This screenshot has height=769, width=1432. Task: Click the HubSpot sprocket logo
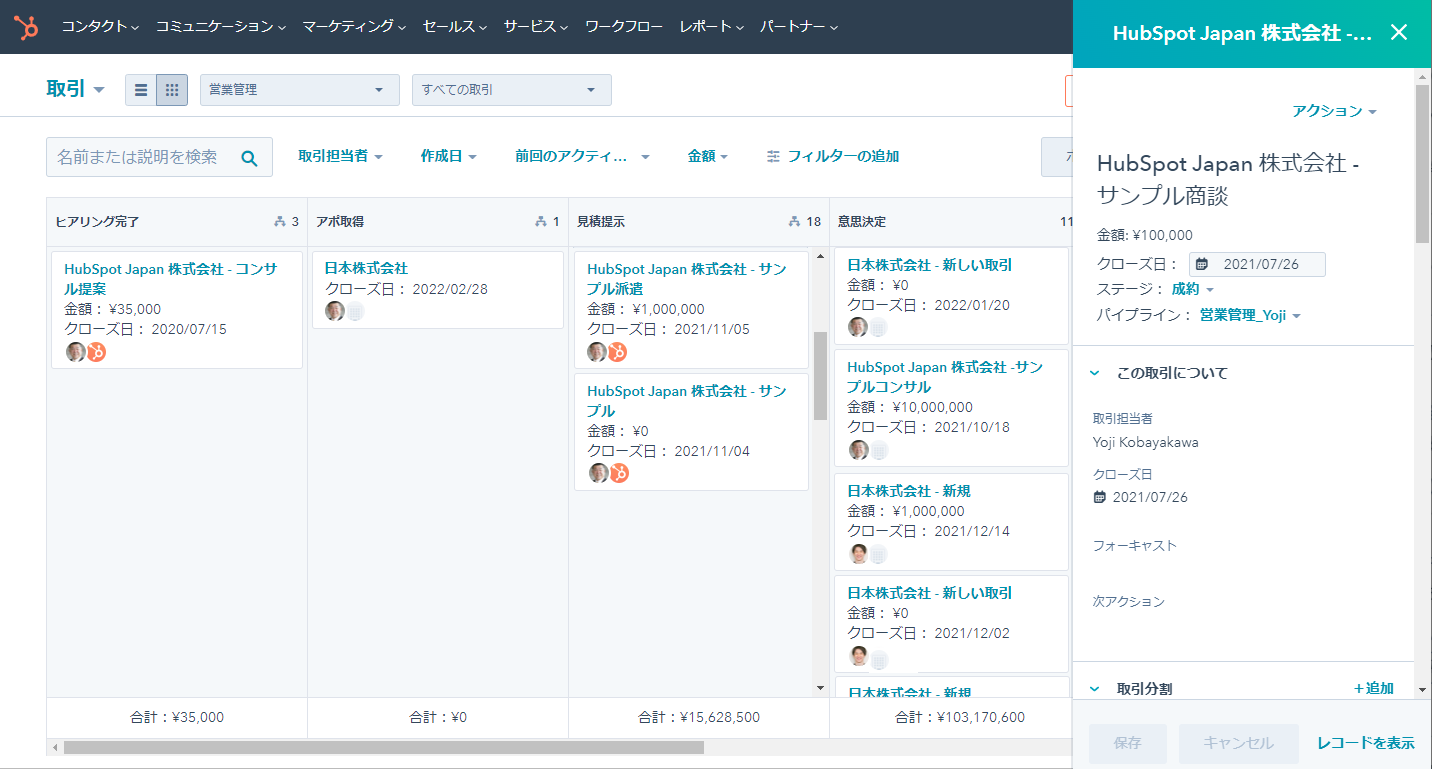click(x=26, y=27)
